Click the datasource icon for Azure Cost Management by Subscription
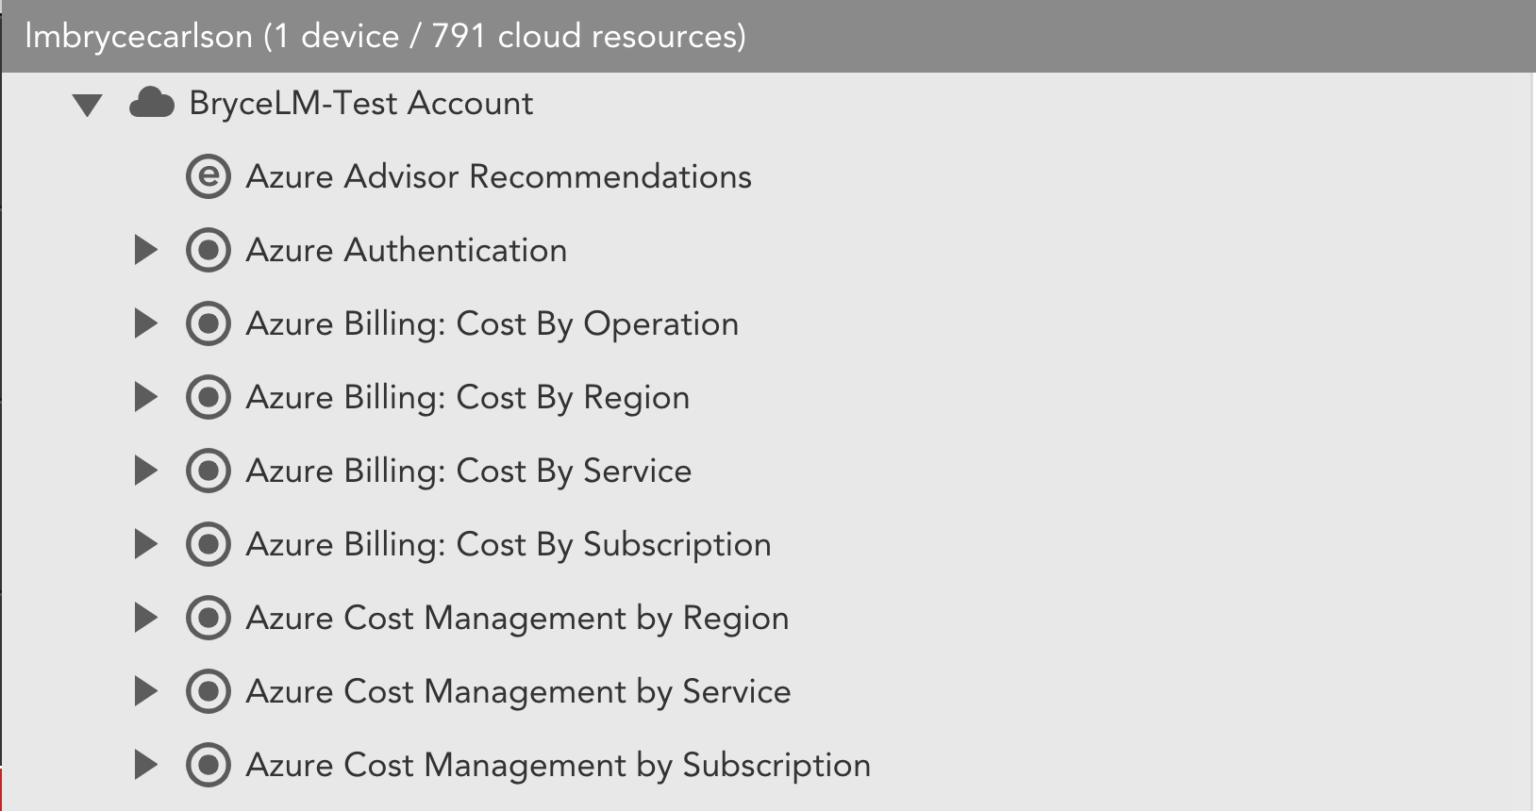The image size is (1536, 811). click(x=208, y=764)
